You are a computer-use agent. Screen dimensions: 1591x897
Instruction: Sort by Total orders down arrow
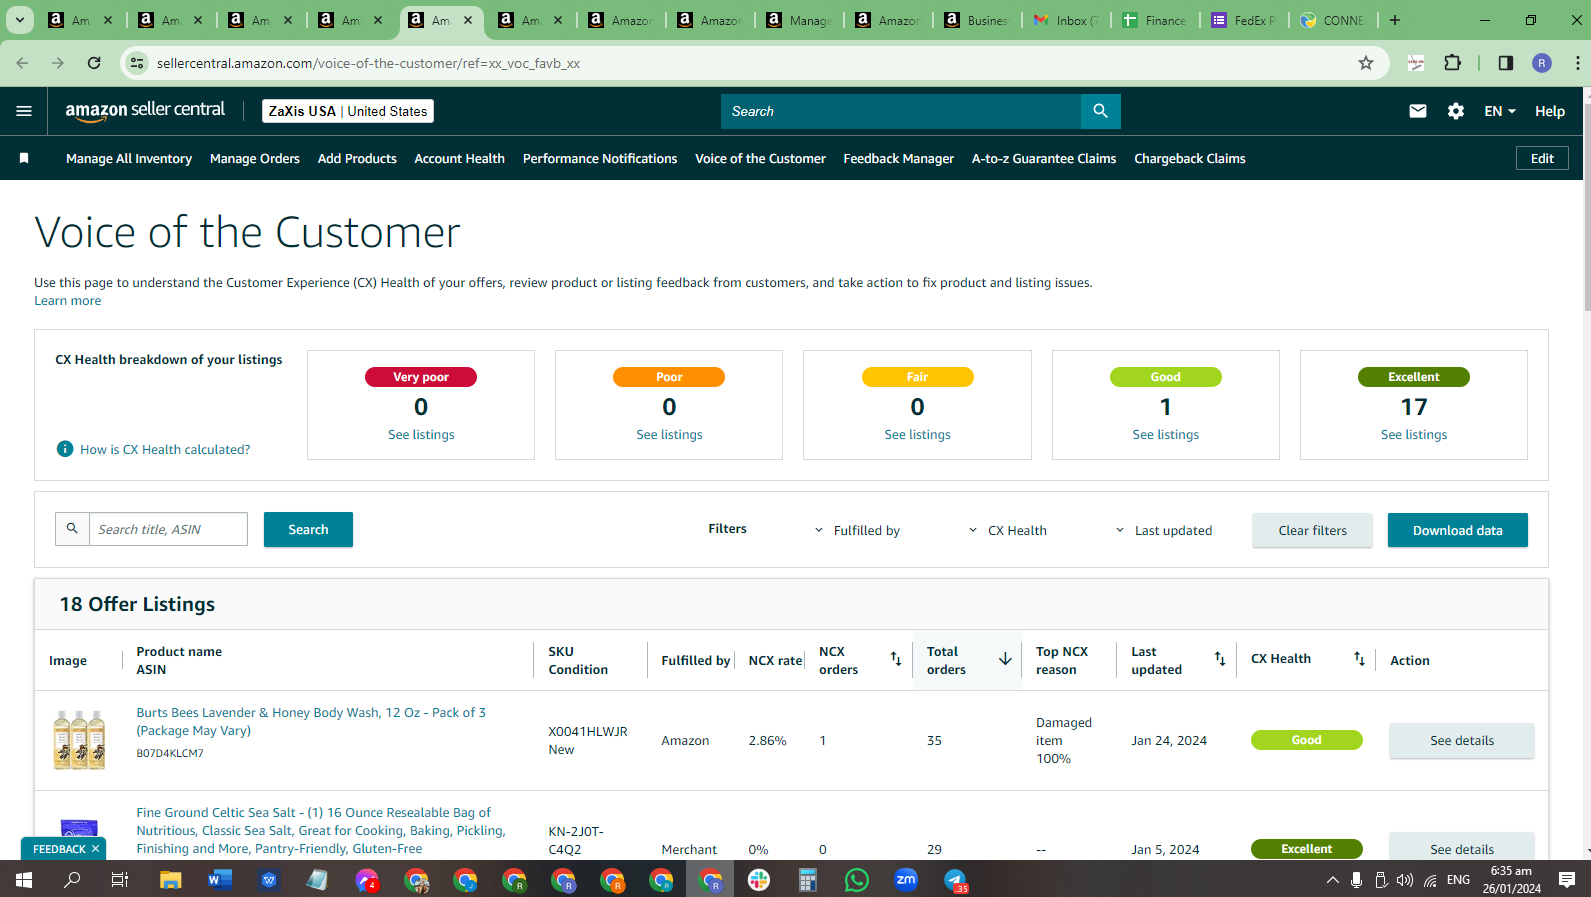(1005, 658)
